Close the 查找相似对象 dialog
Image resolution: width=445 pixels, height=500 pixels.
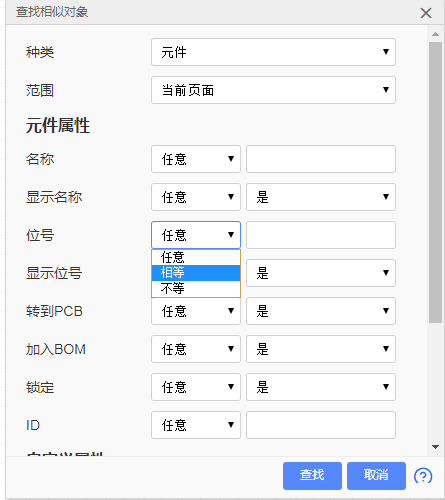(x=426, y=13)
